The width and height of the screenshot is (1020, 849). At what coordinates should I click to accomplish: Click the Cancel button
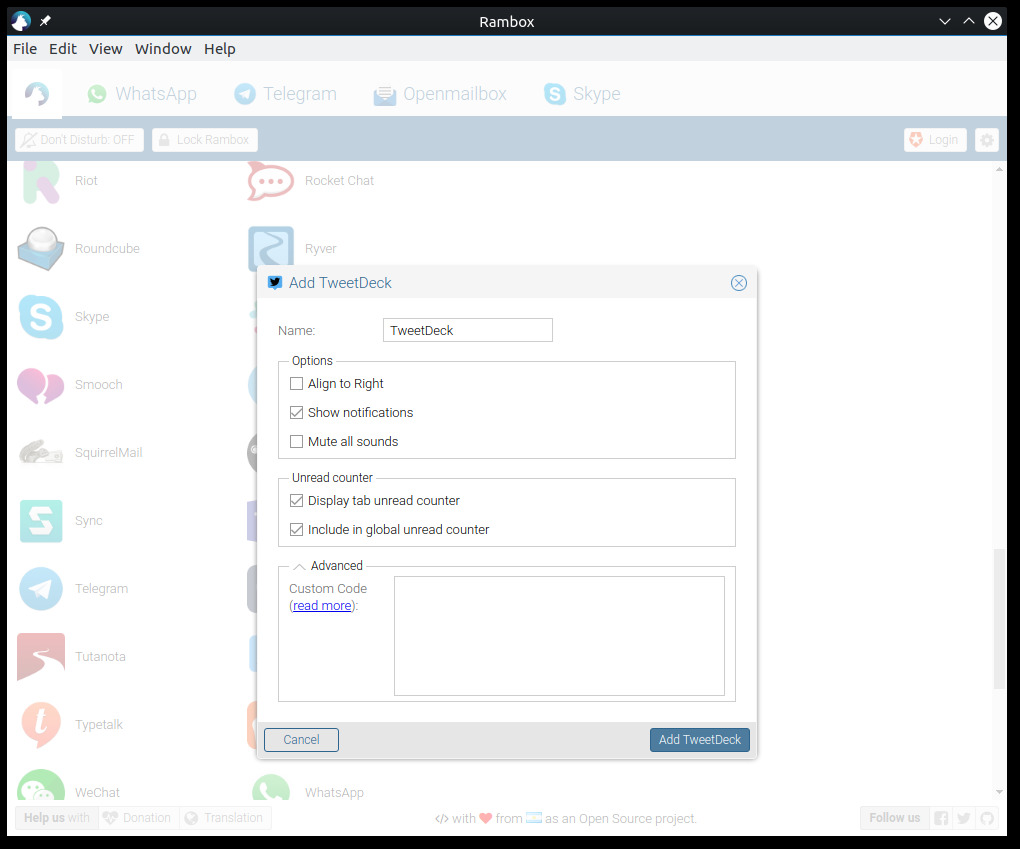point(301,740)
